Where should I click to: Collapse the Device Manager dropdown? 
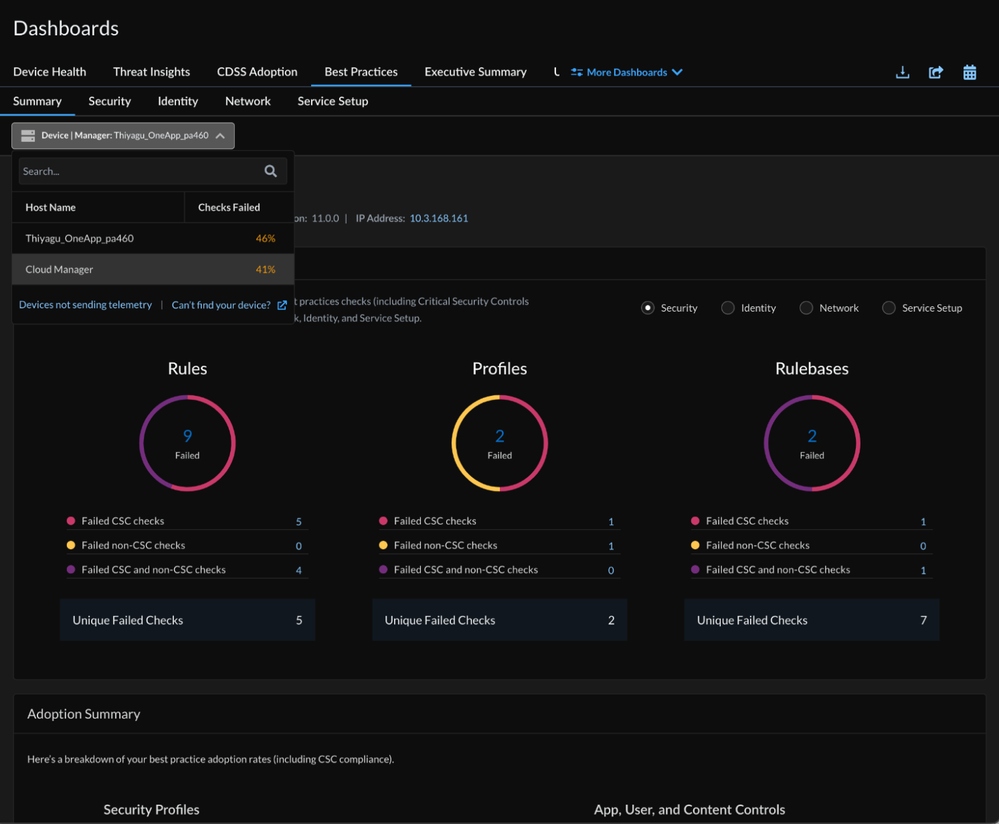pyautogui.click(x=220, y=136)
